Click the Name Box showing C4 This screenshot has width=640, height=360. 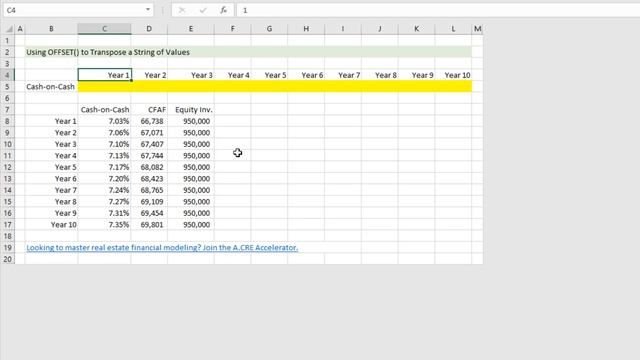pos(73,10)
